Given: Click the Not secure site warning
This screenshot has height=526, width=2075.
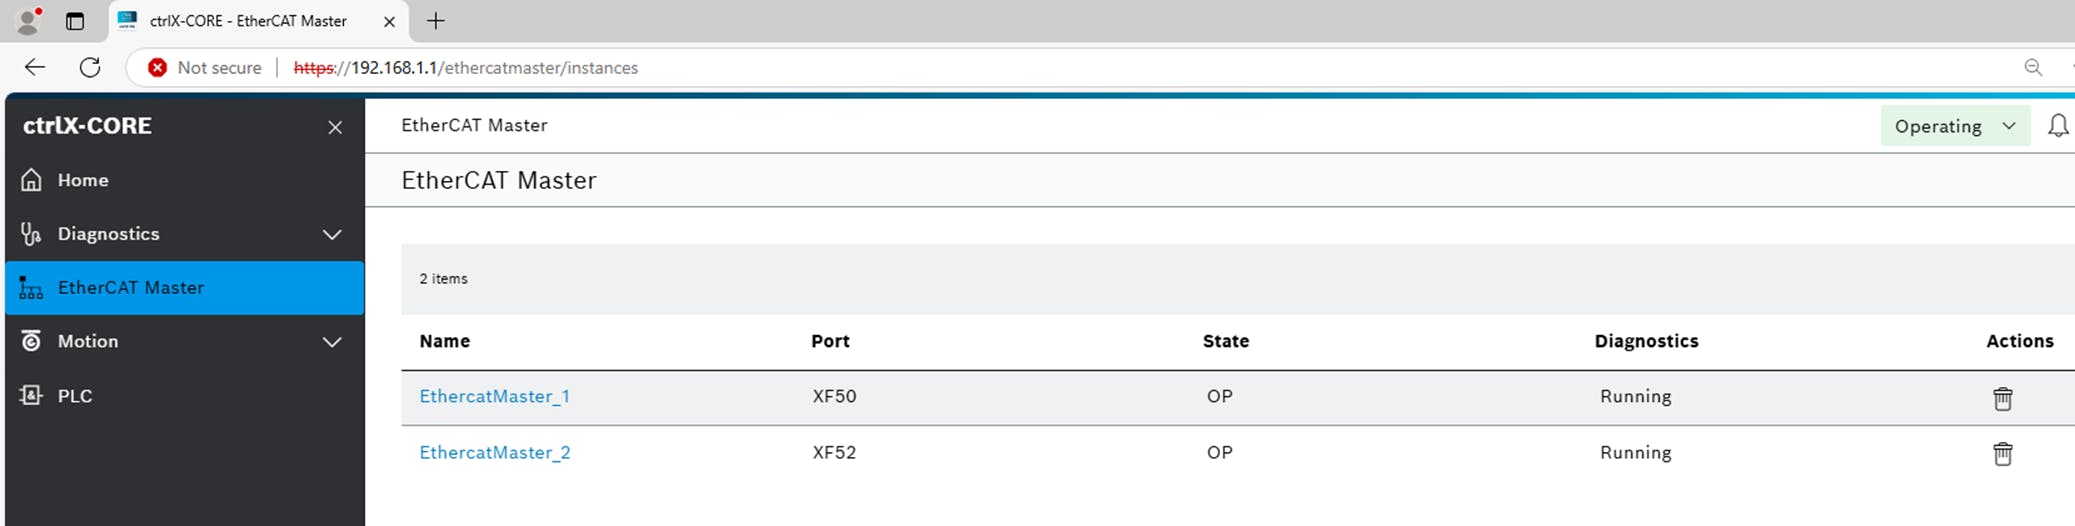Looking at the screenshot, I should [205, 67].
